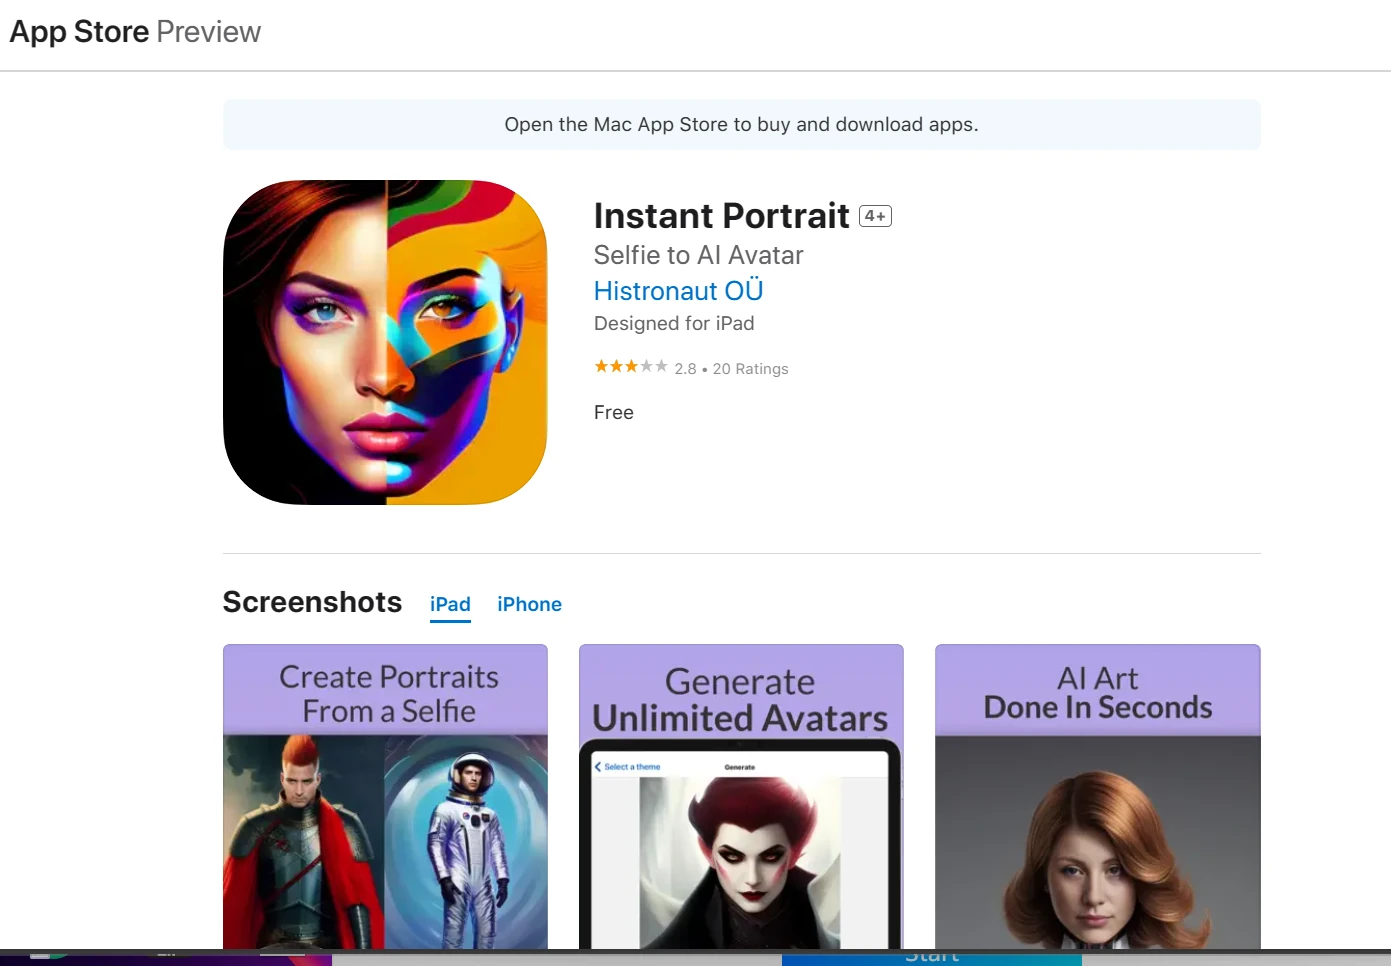Click the Create Portraits From a Selfie heading

tap(388, 694)
